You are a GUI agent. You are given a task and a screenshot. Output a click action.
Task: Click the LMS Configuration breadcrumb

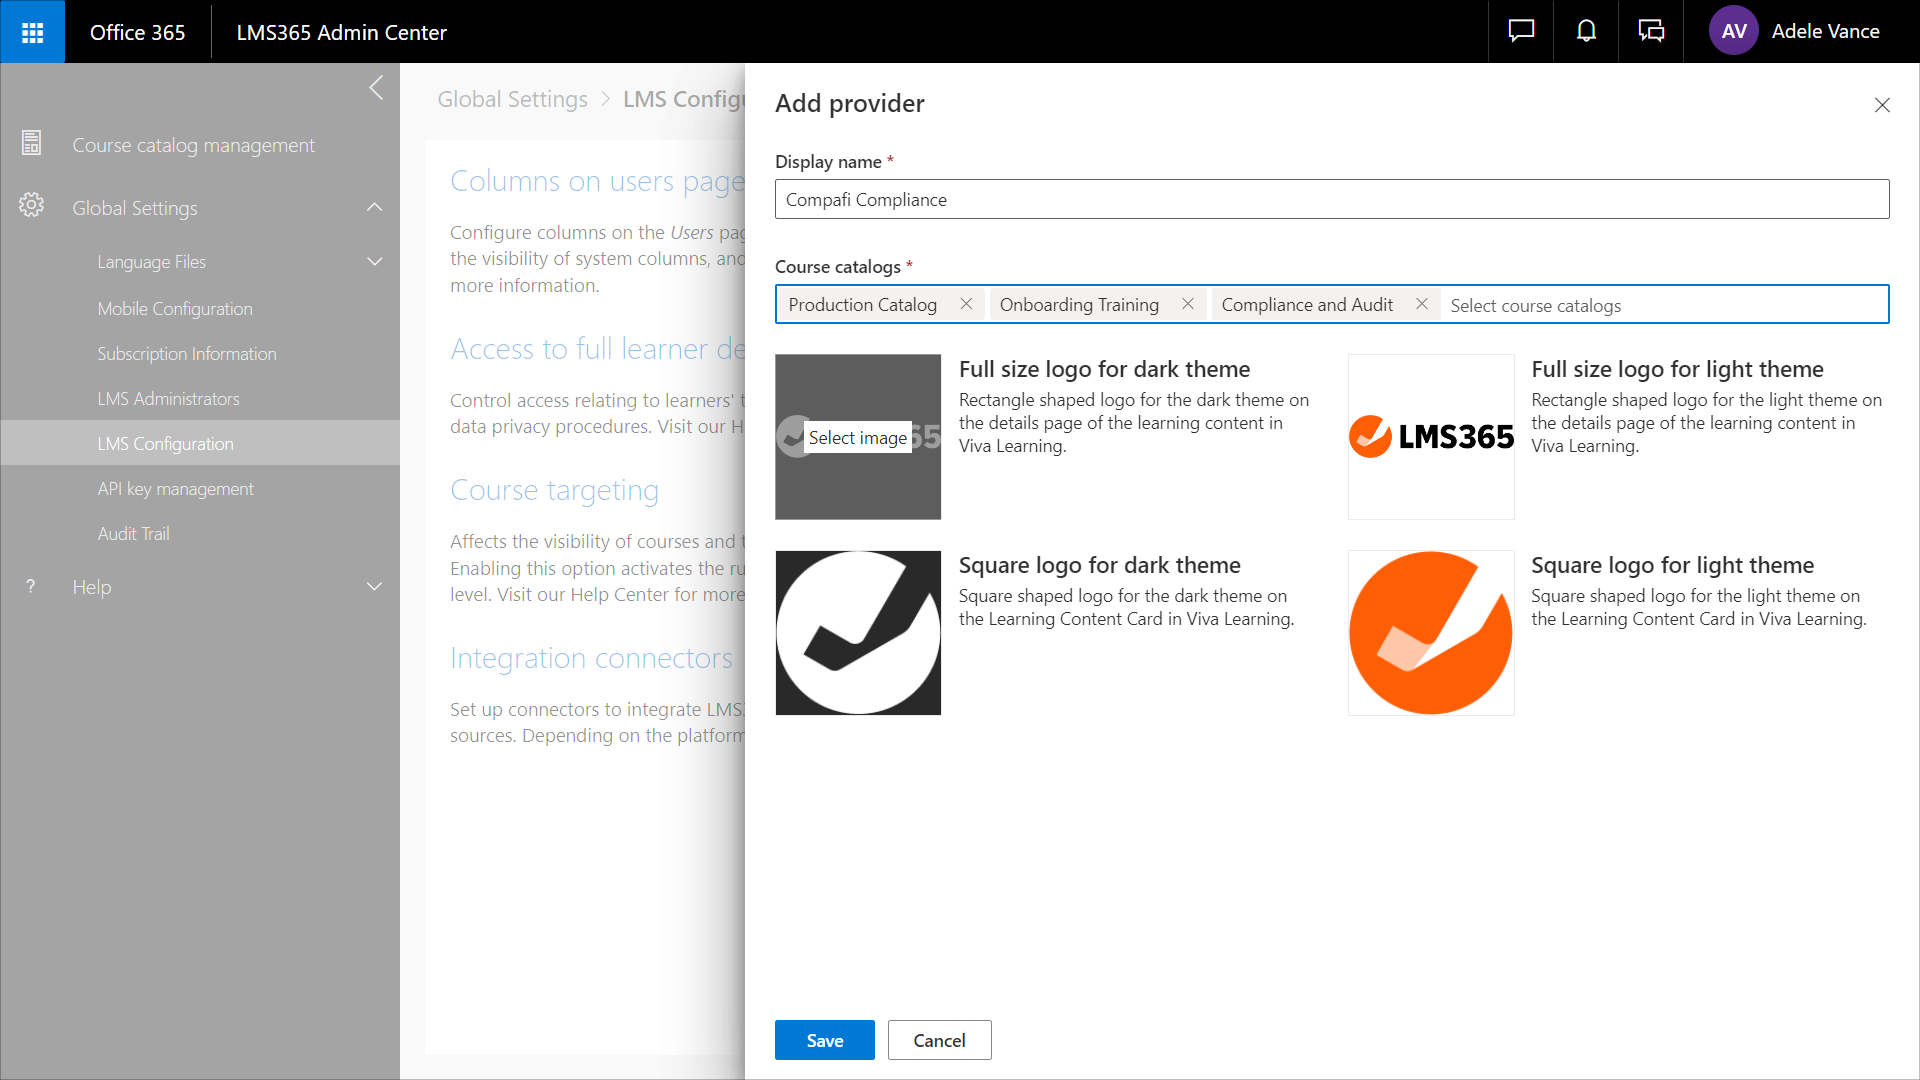coord(683,99)
